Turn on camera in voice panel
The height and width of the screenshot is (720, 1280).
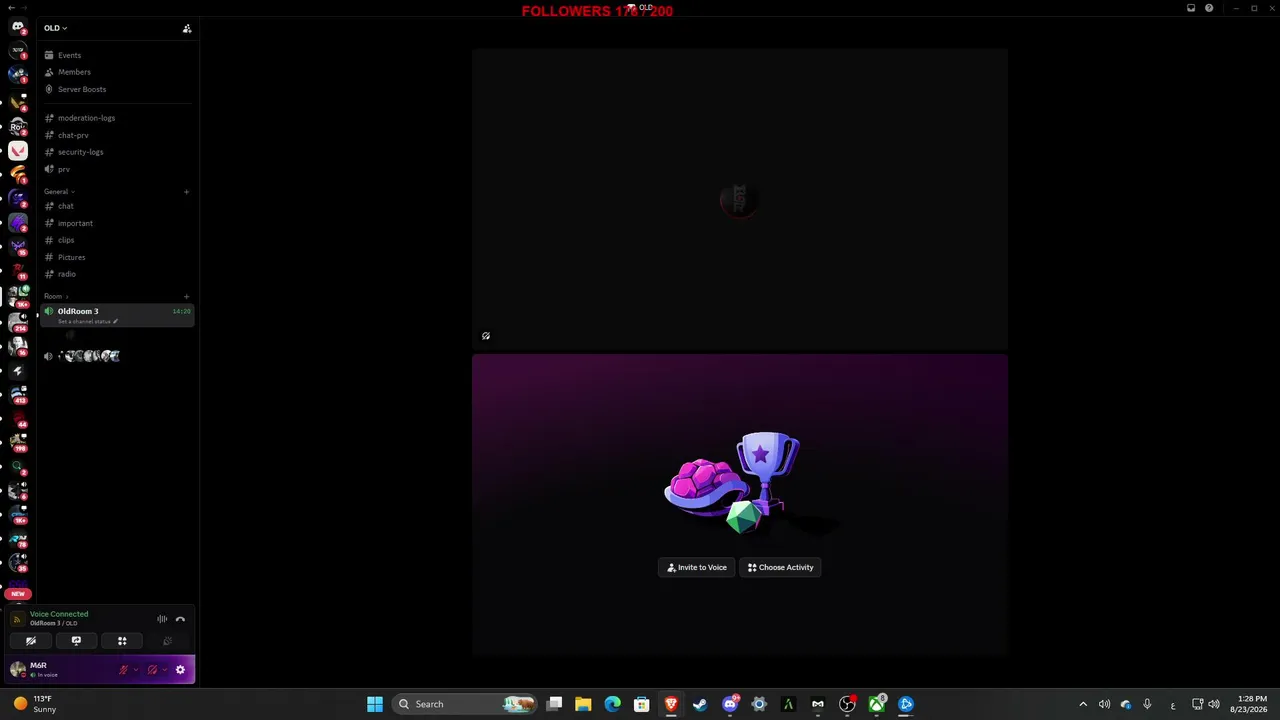coord(31,641)
